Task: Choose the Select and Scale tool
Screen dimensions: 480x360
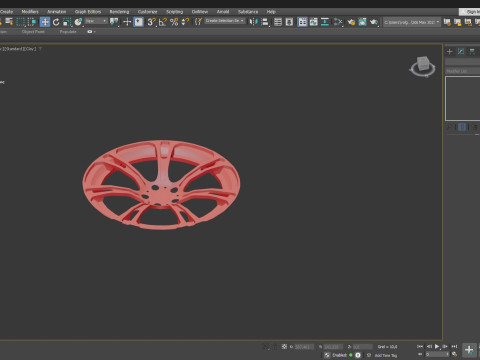Action: click(67, 22)
